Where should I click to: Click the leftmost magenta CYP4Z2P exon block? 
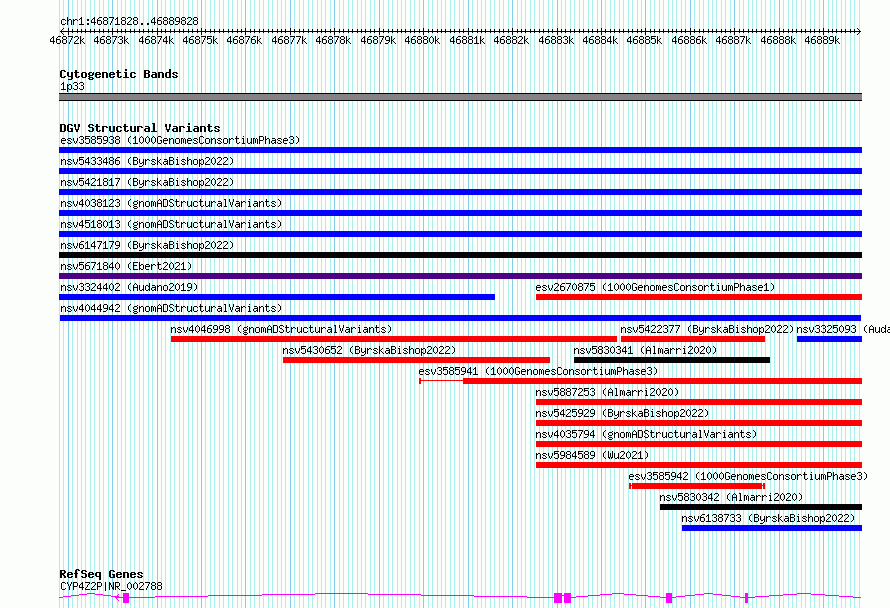tap(126, 598)
